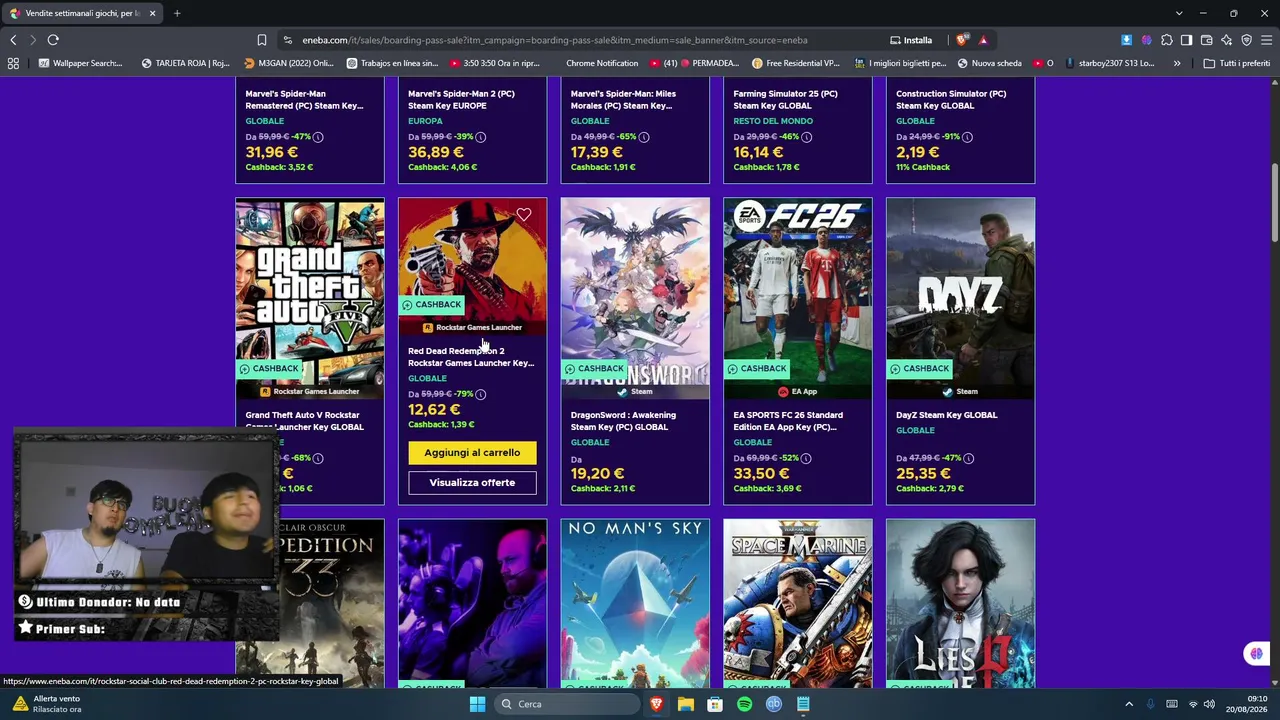Click the Windows taskbar Cerca search box
1280x720 pixels.
coord(568,704)
